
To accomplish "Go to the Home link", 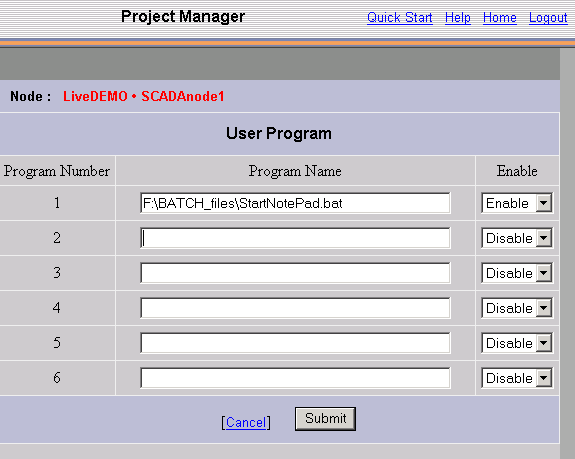I will (499, 18).
